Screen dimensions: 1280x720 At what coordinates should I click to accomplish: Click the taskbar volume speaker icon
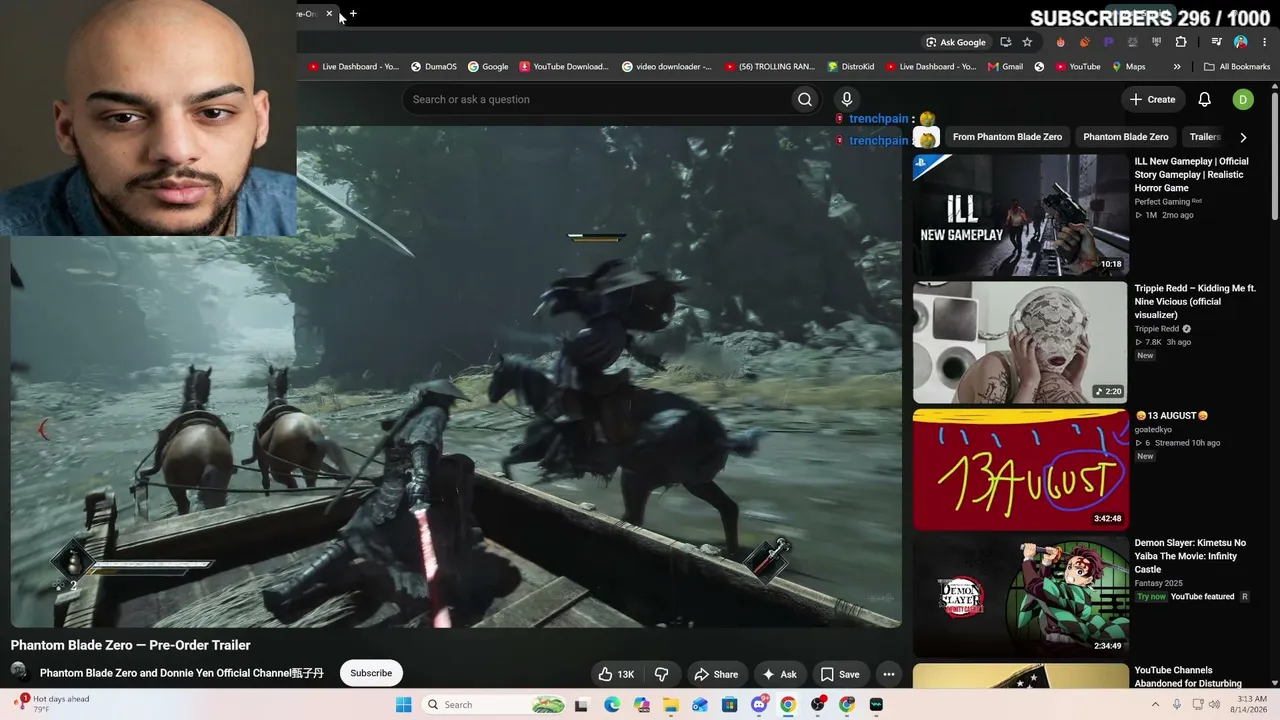[x=1214, y=705]
